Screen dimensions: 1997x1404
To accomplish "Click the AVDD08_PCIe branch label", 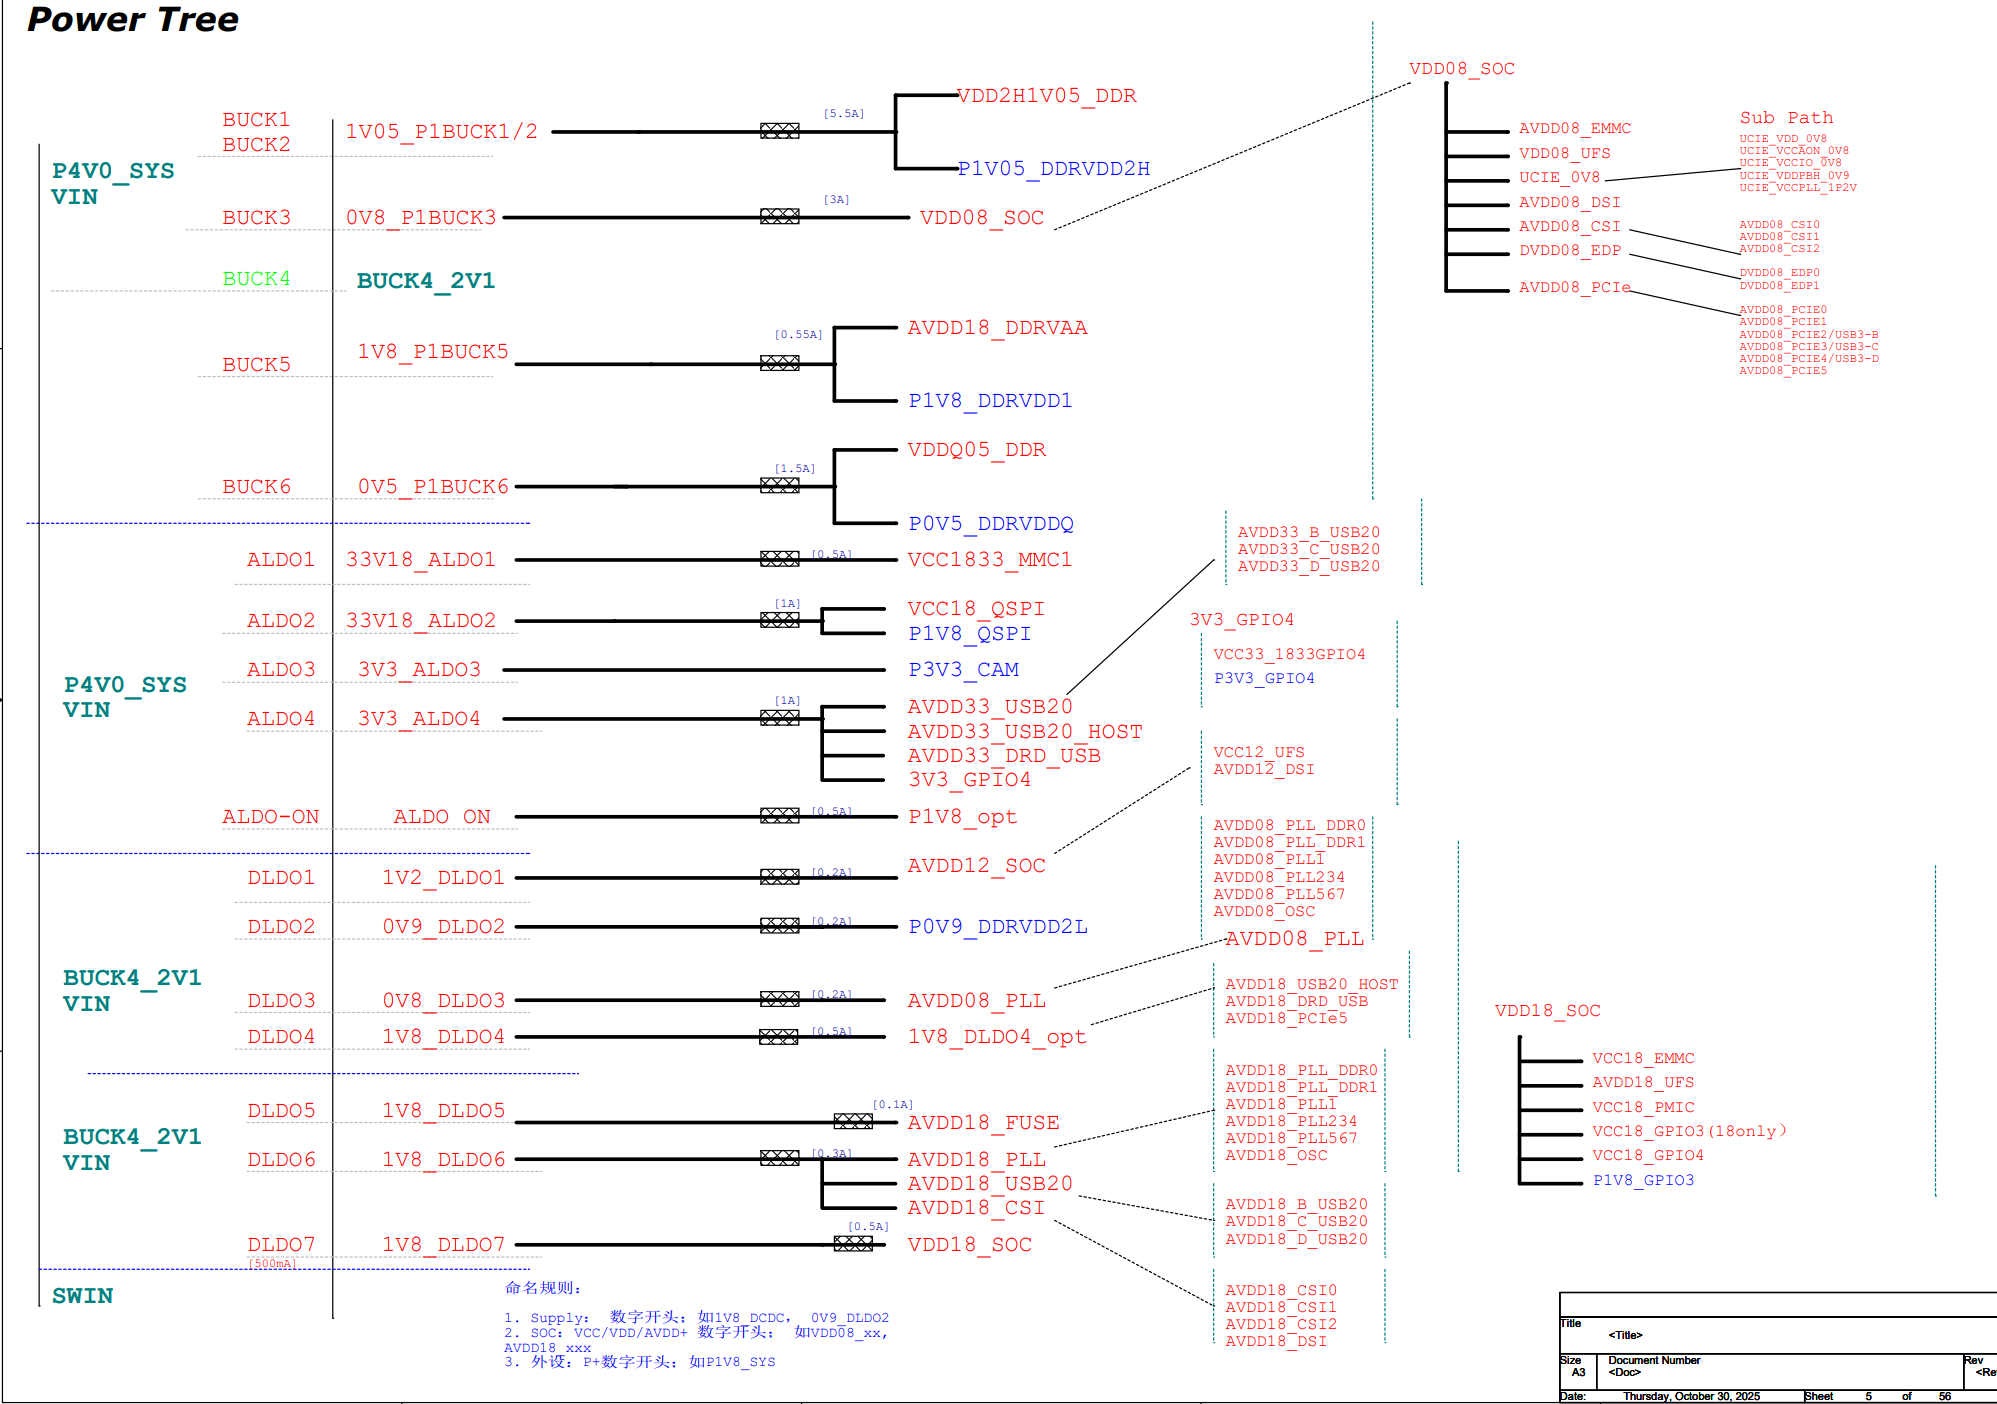I will tap(1574, 288).
